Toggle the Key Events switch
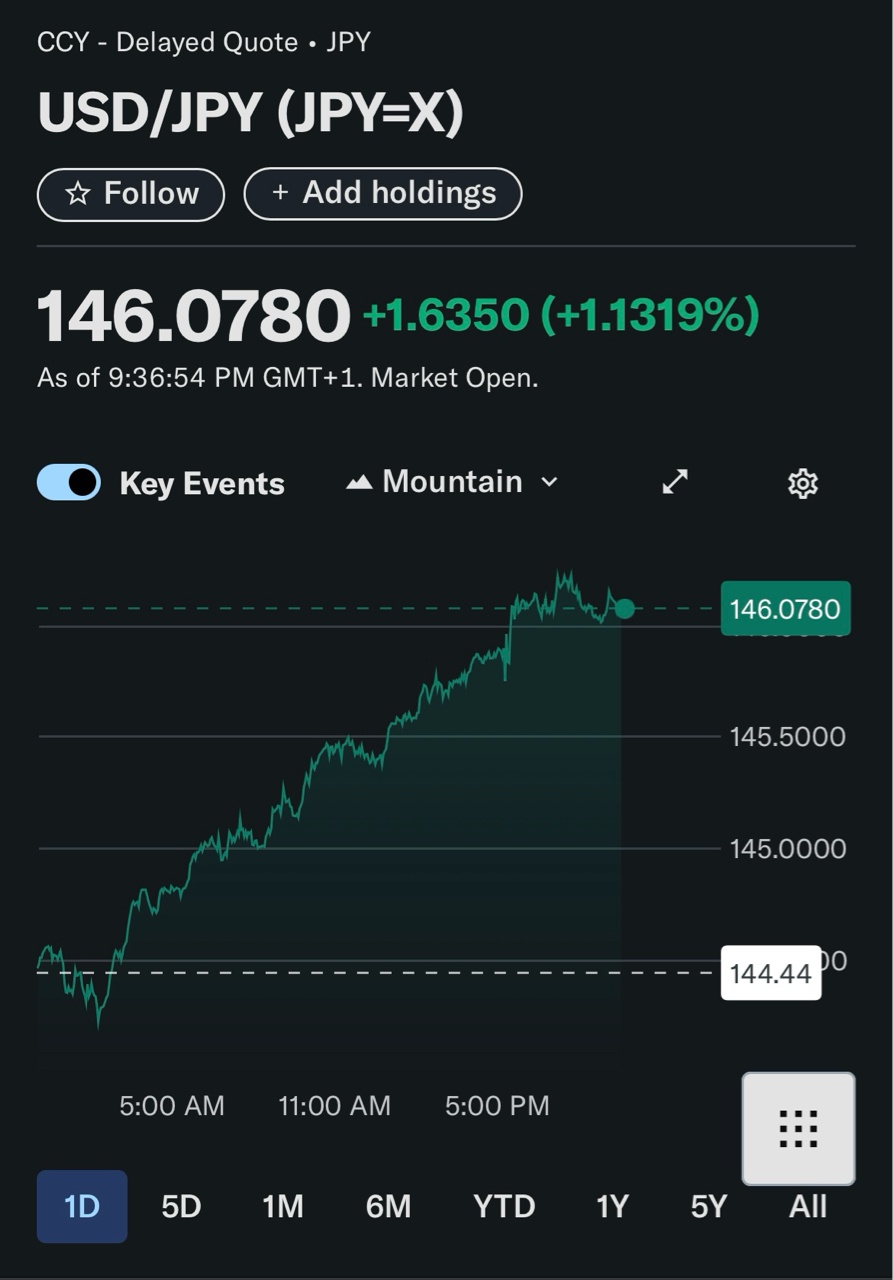893x1280 pixels. click(x=69, y=482)
